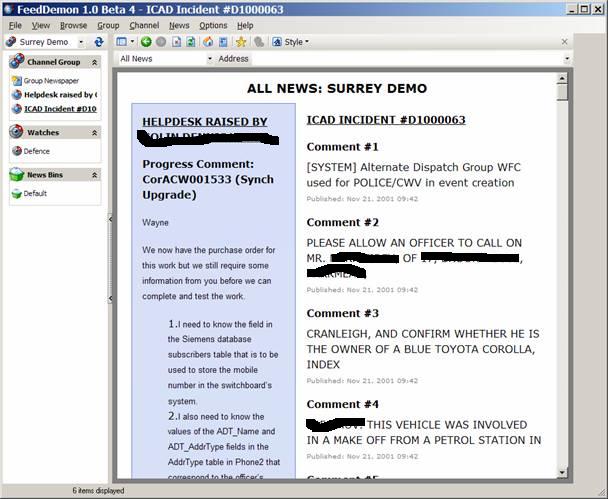Viewport: 608px width, 499px height.
Task: Click the Default news bin basket icon
Action: pos(17,193)
